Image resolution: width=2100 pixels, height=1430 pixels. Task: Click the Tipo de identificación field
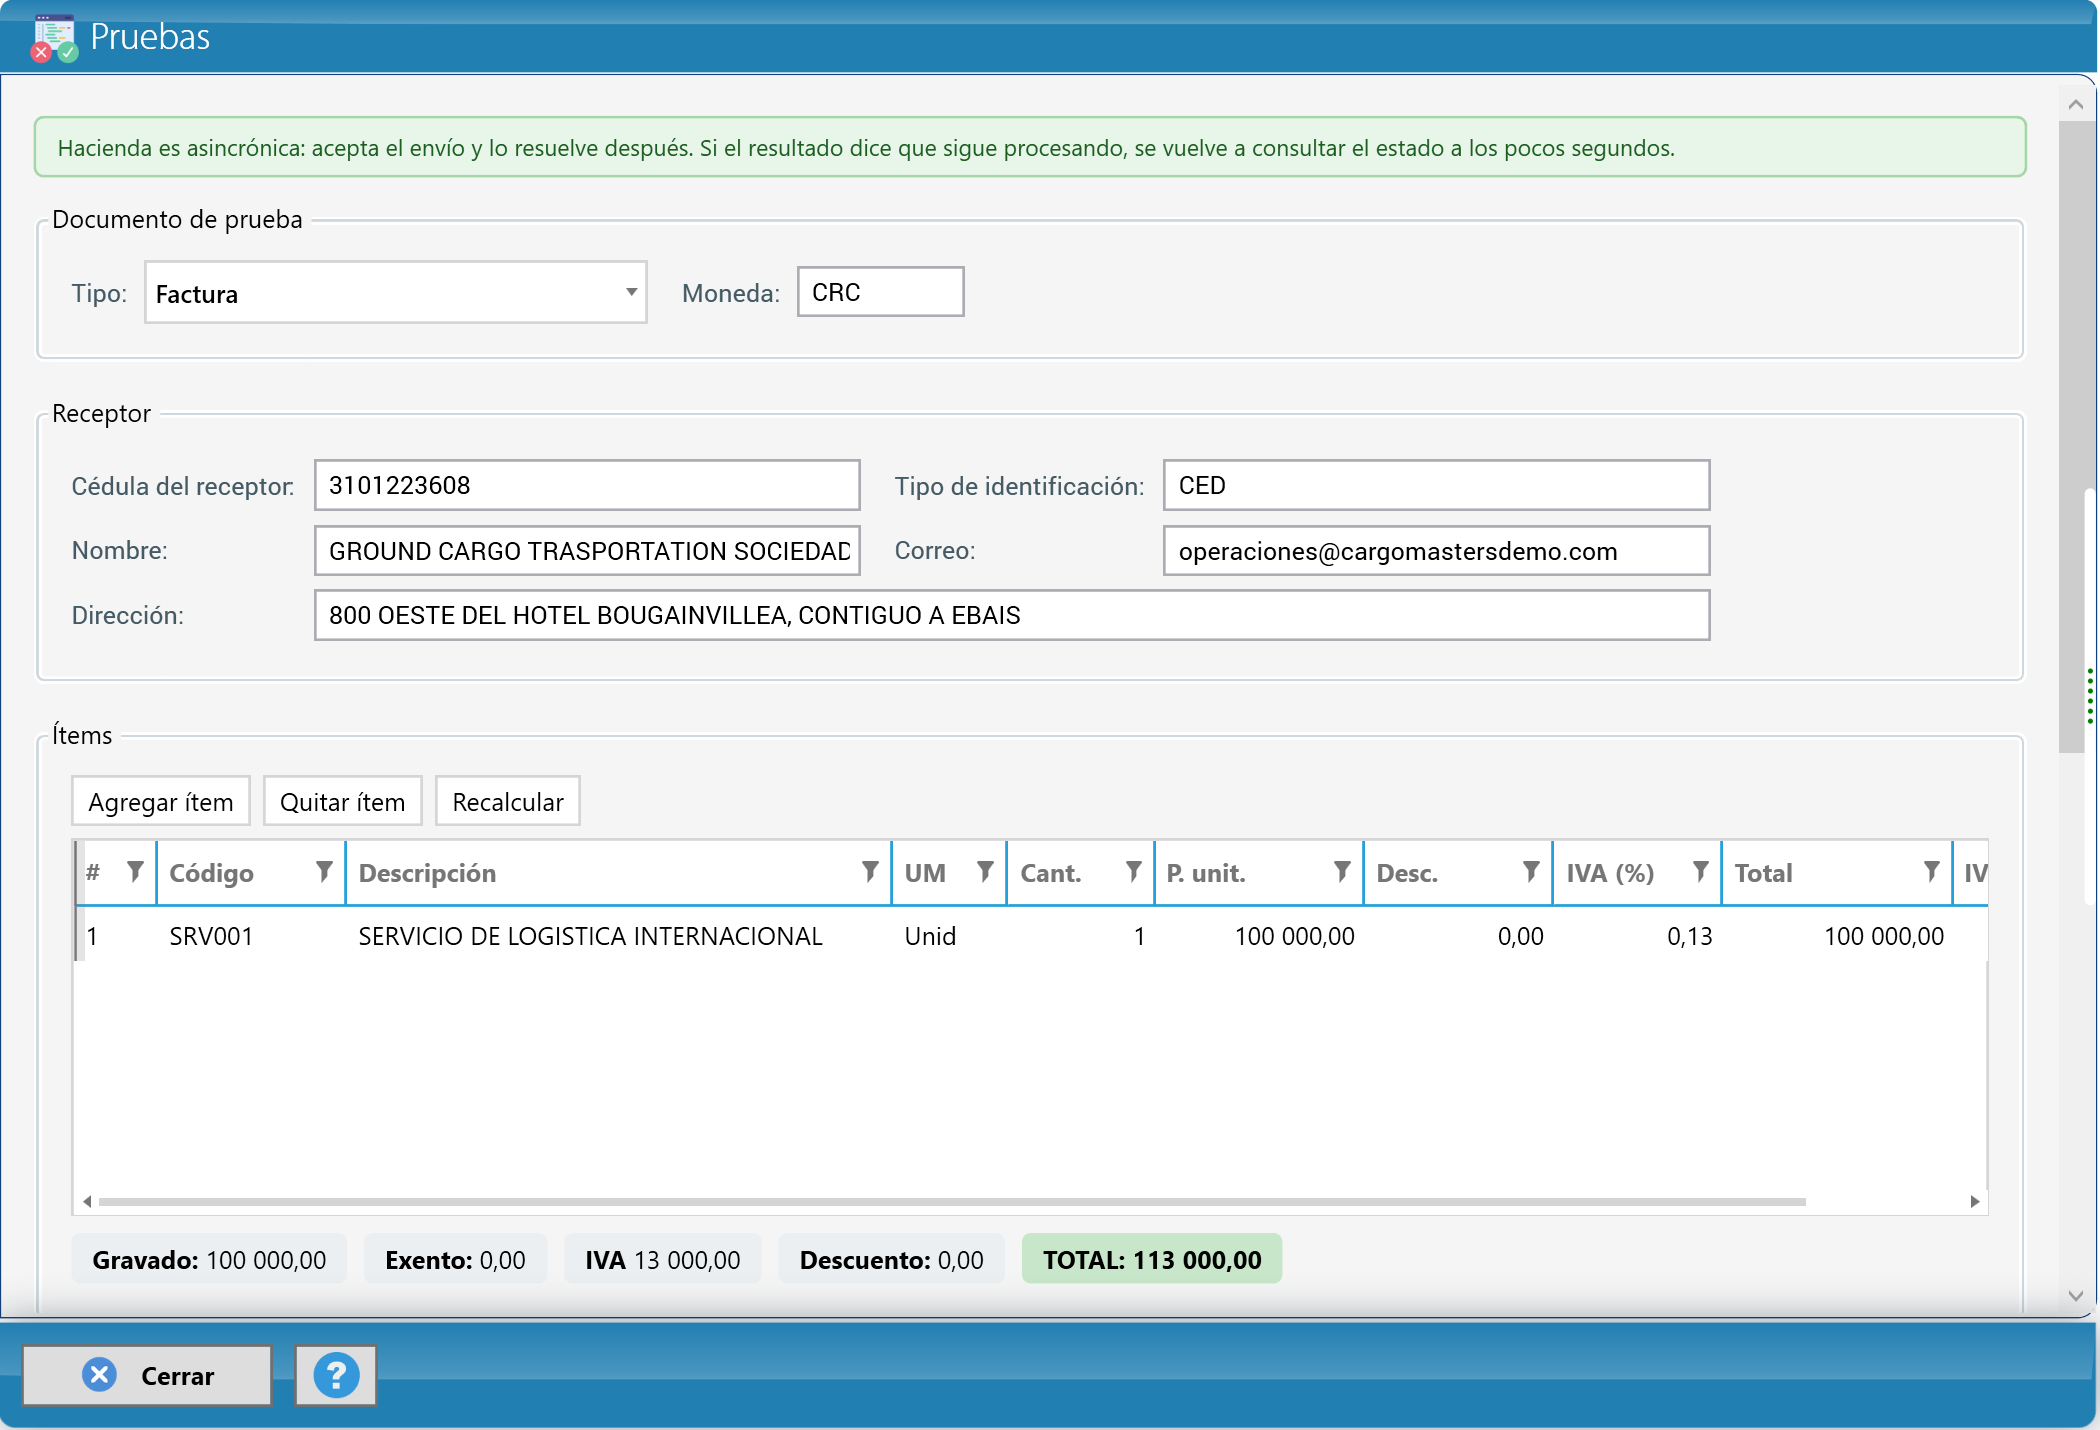coord(1436,486)
